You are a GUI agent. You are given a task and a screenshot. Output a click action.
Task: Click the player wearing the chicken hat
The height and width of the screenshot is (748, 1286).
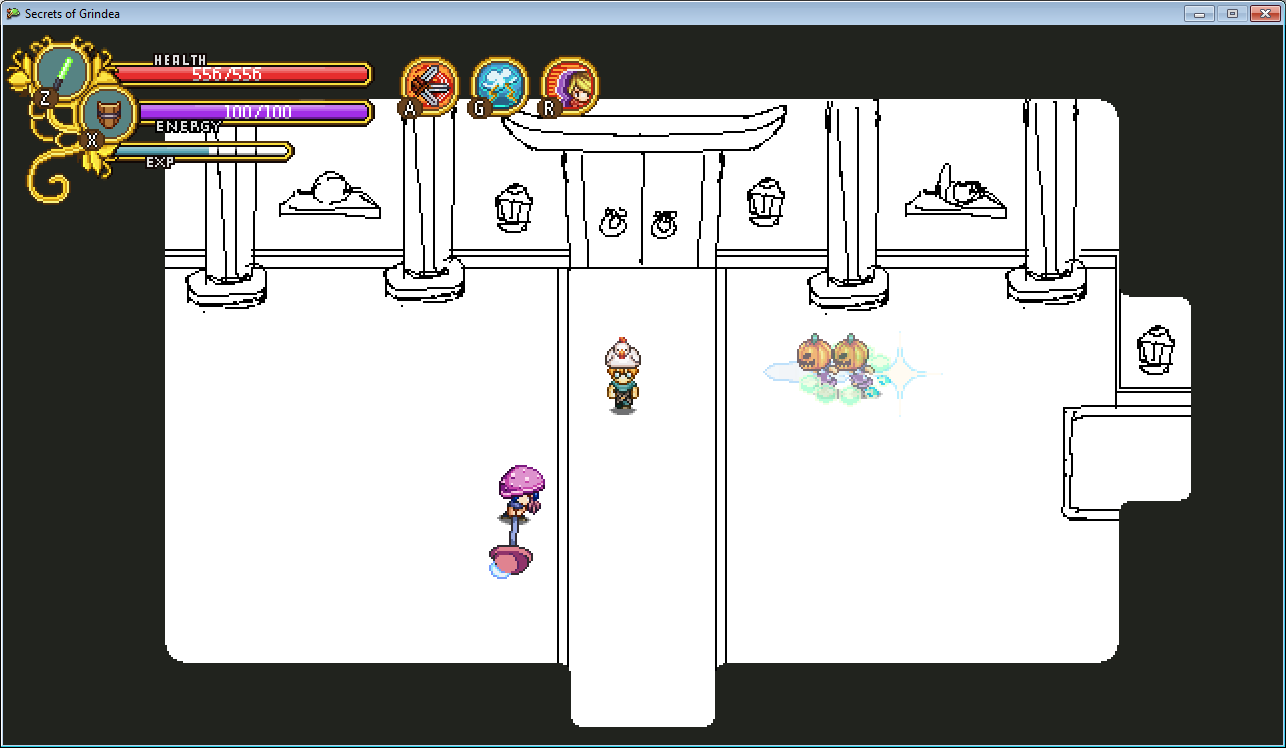[622, 376]
